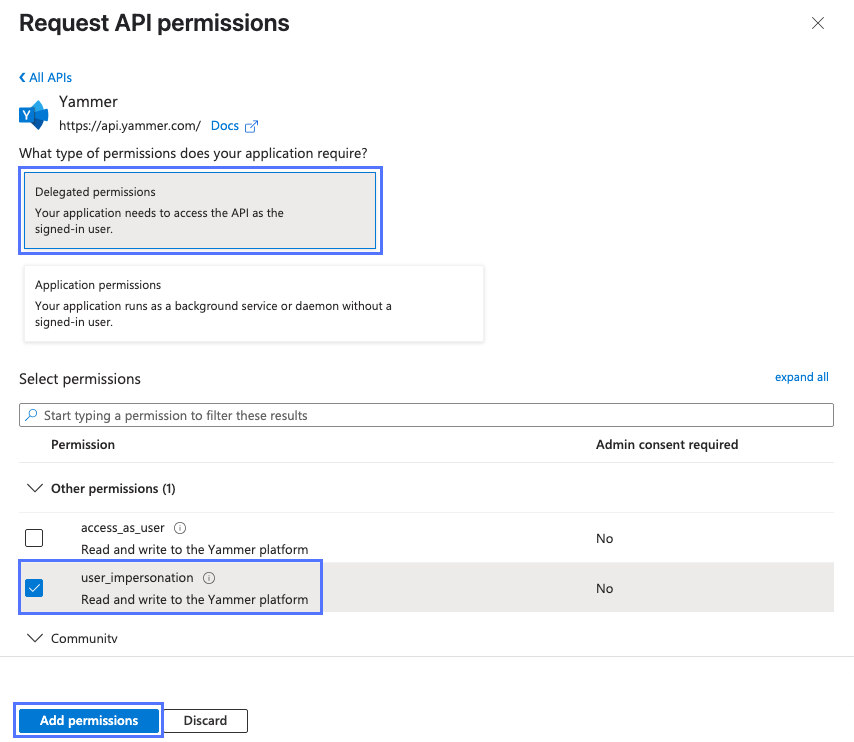Click No in the access_as_user row
This screenshot has height=742, width=854.
pyautogui.click(x=605, y=538)
